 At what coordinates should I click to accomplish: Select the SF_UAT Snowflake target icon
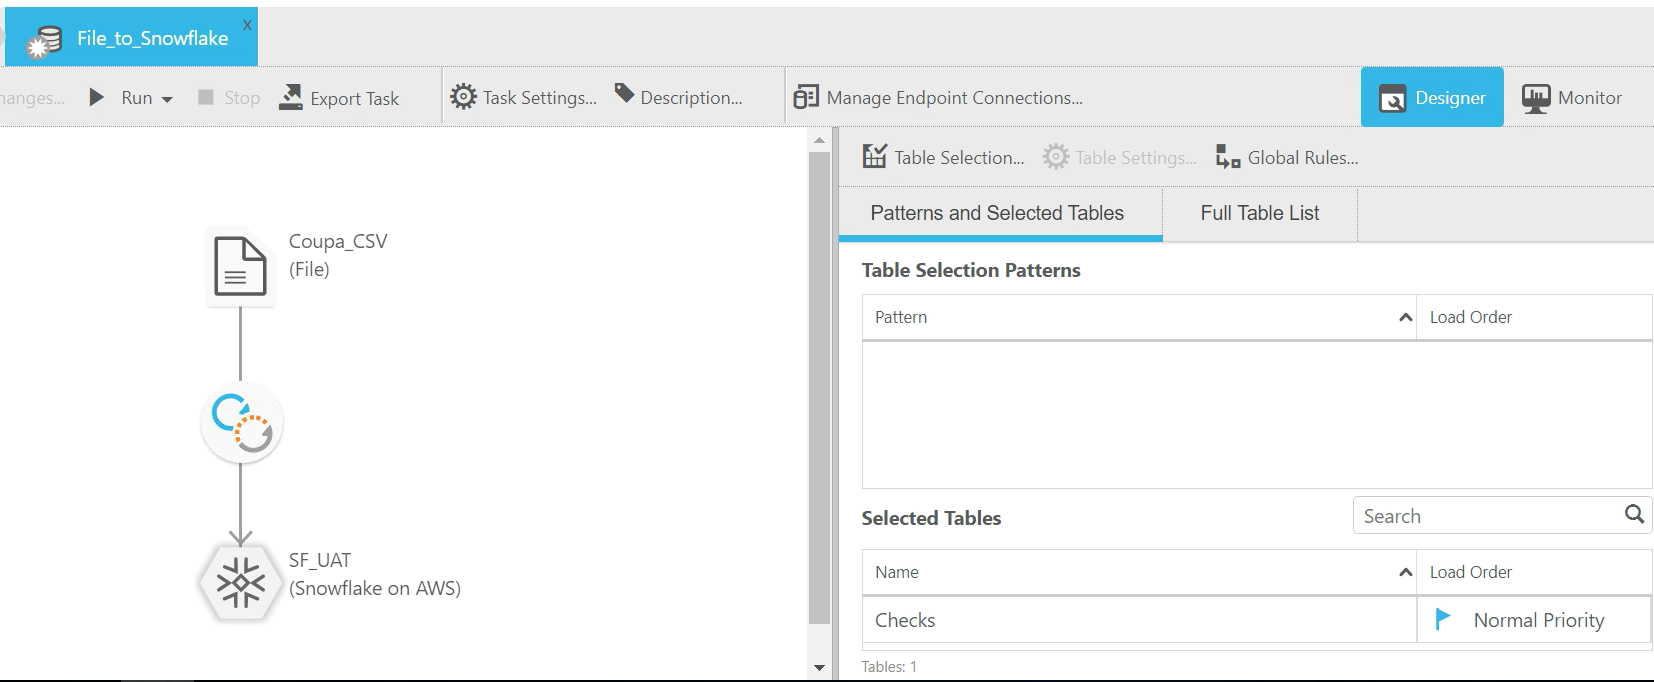(240, 582)
